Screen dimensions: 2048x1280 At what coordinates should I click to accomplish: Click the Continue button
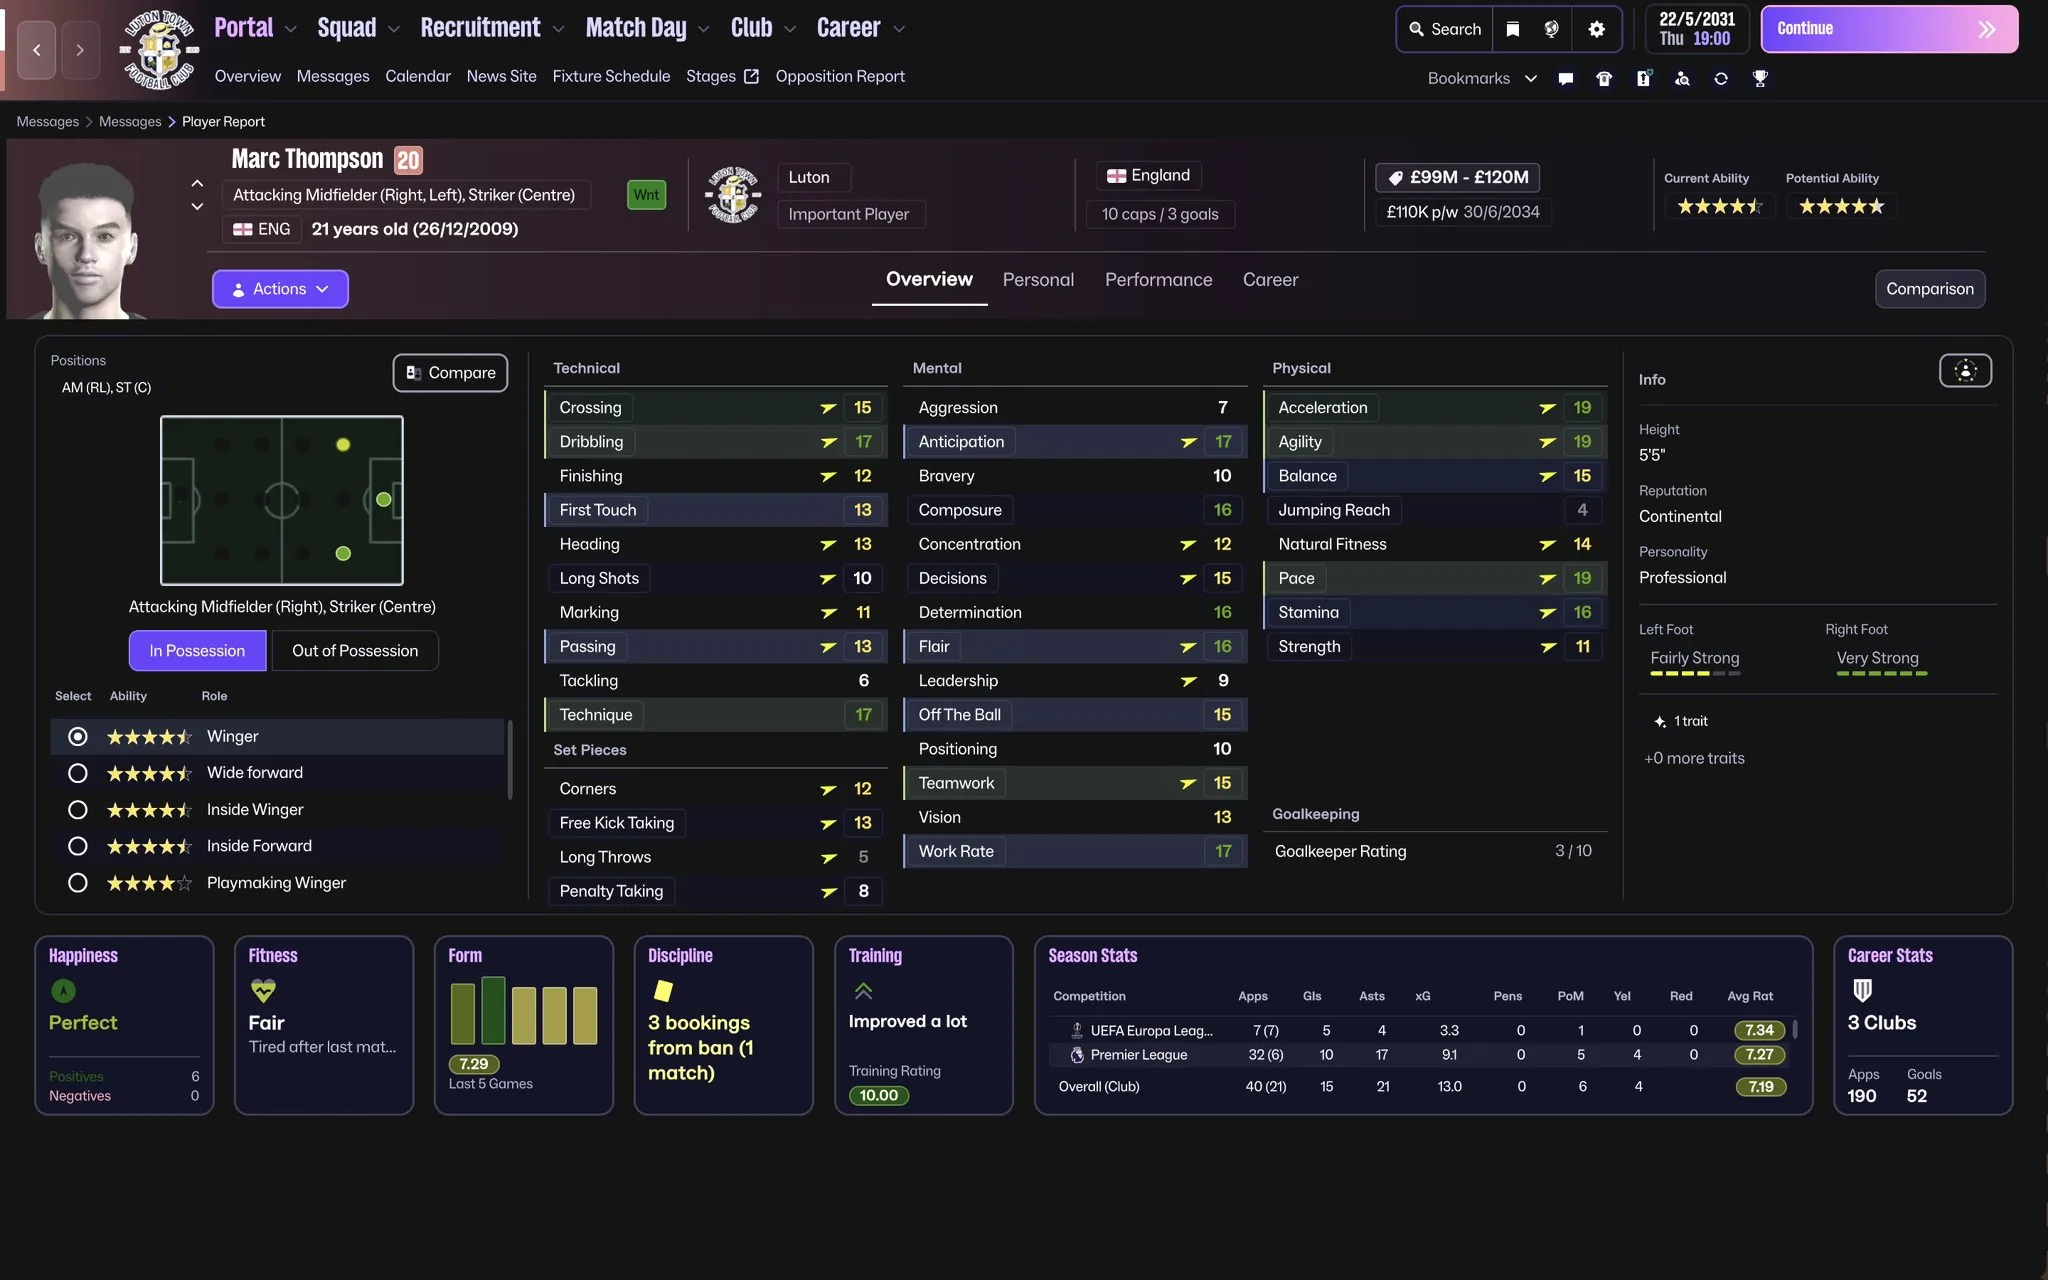[x=1889, y=29]
